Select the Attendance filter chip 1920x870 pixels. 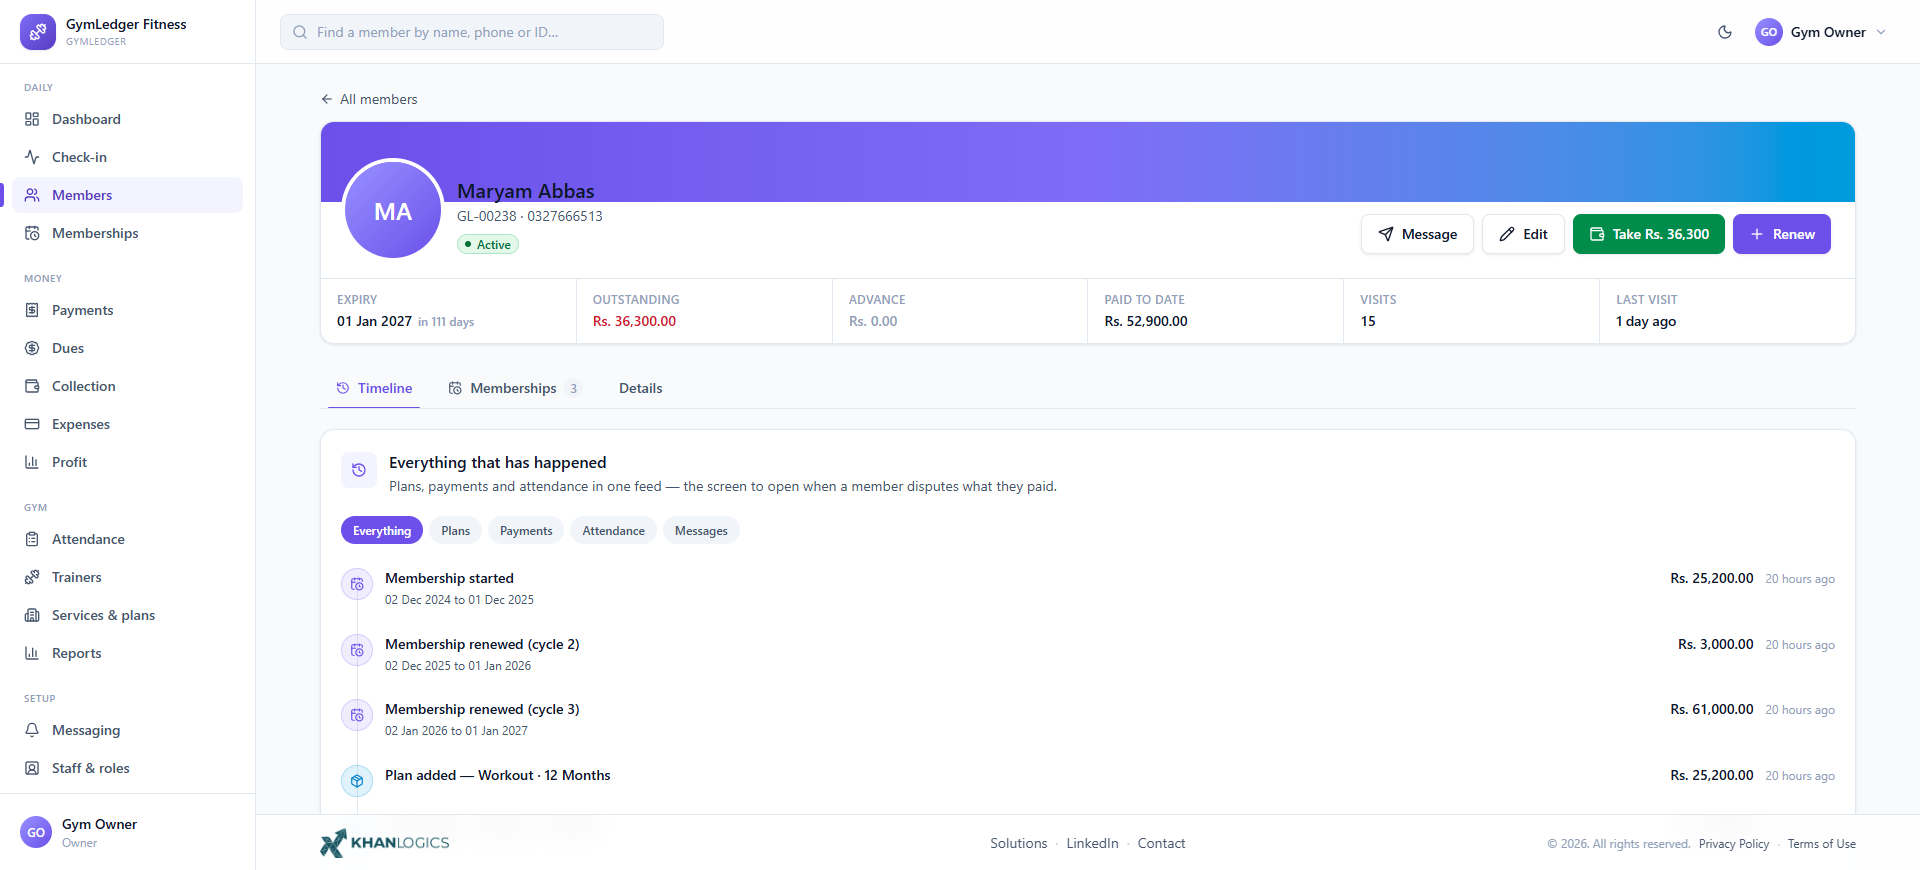[x=614, y=531]
